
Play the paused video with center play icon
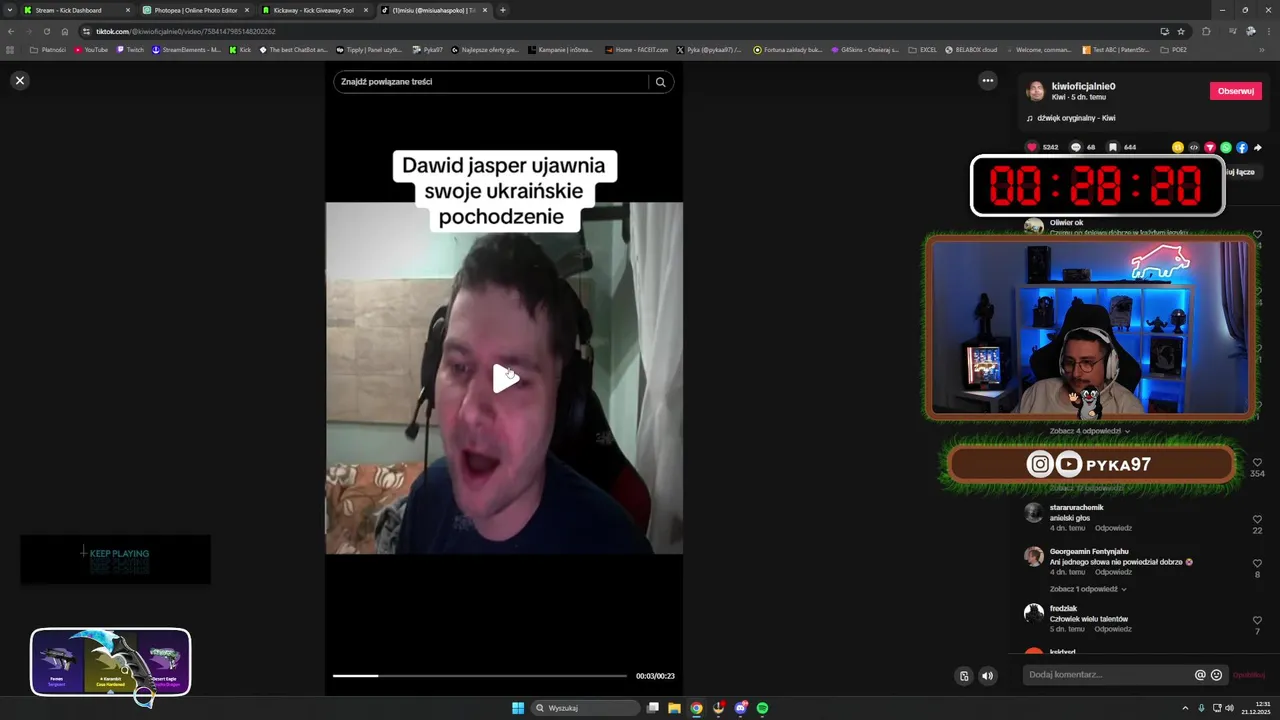[505, 378]
